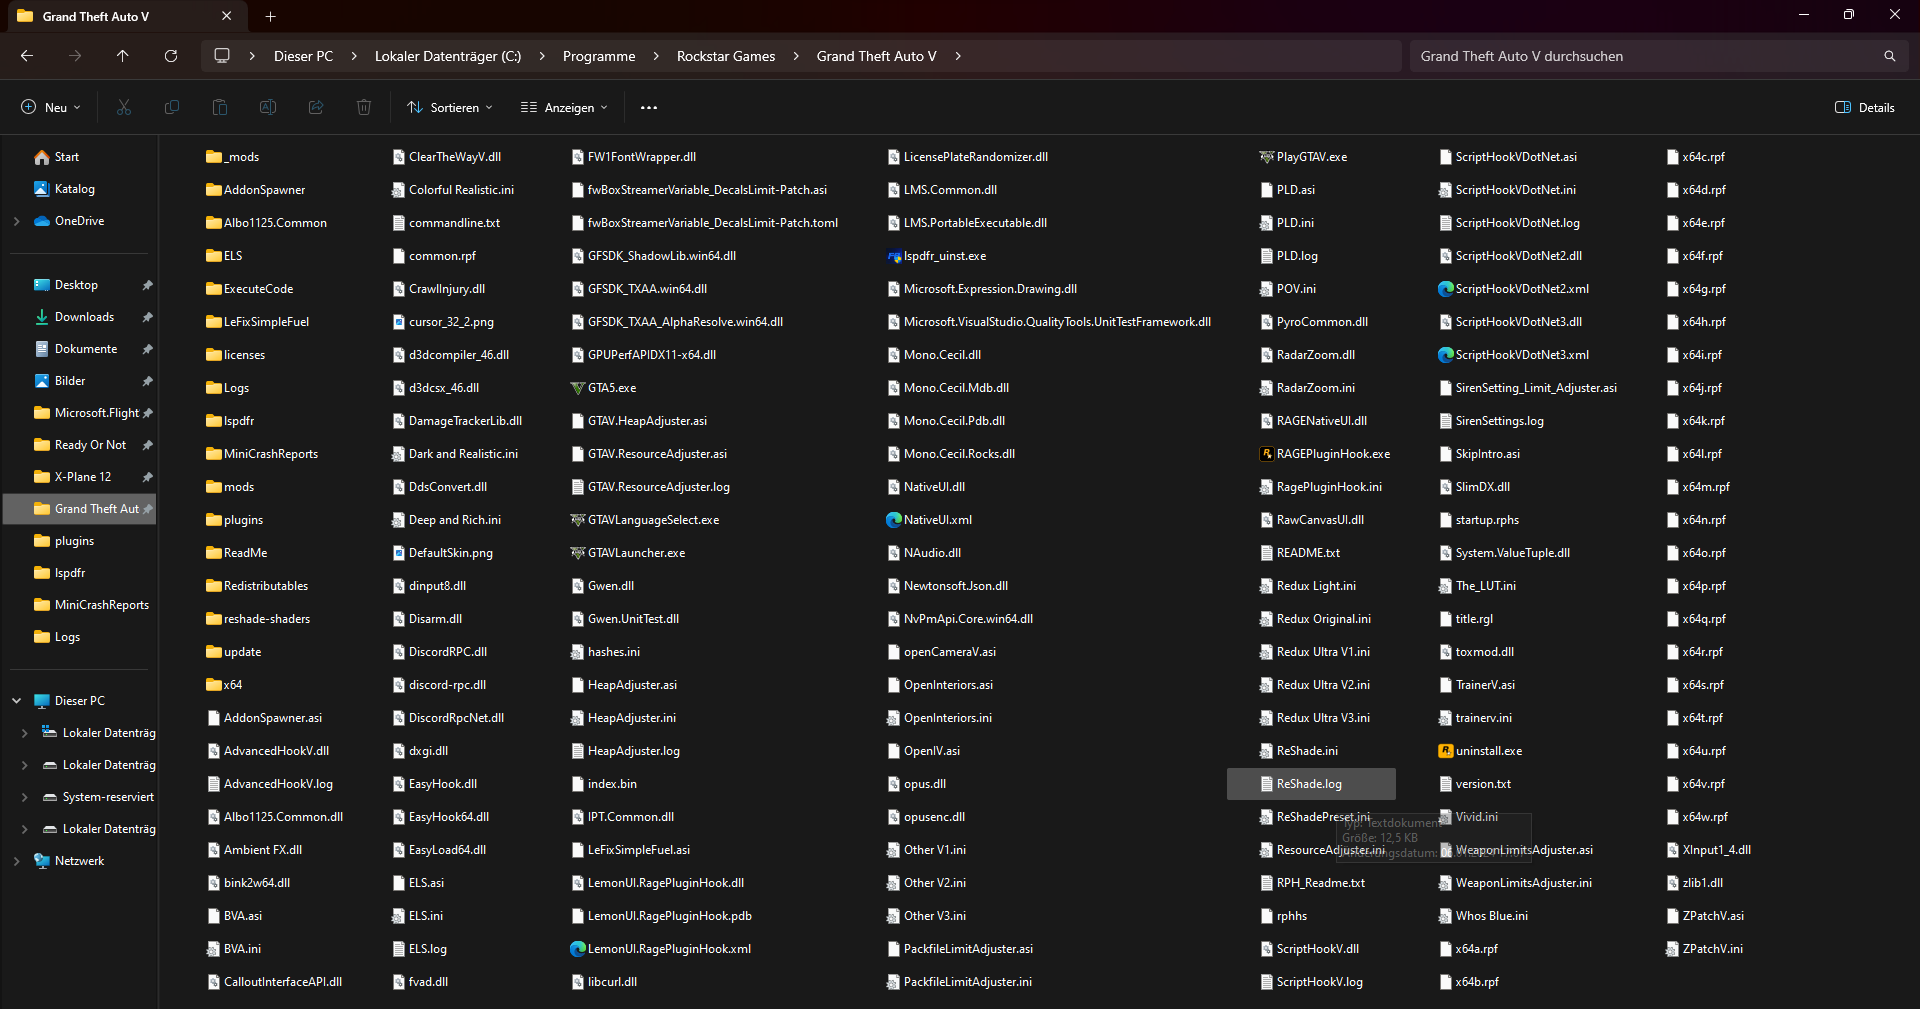Expand the Netzwerk tree node

click(17, 861)
